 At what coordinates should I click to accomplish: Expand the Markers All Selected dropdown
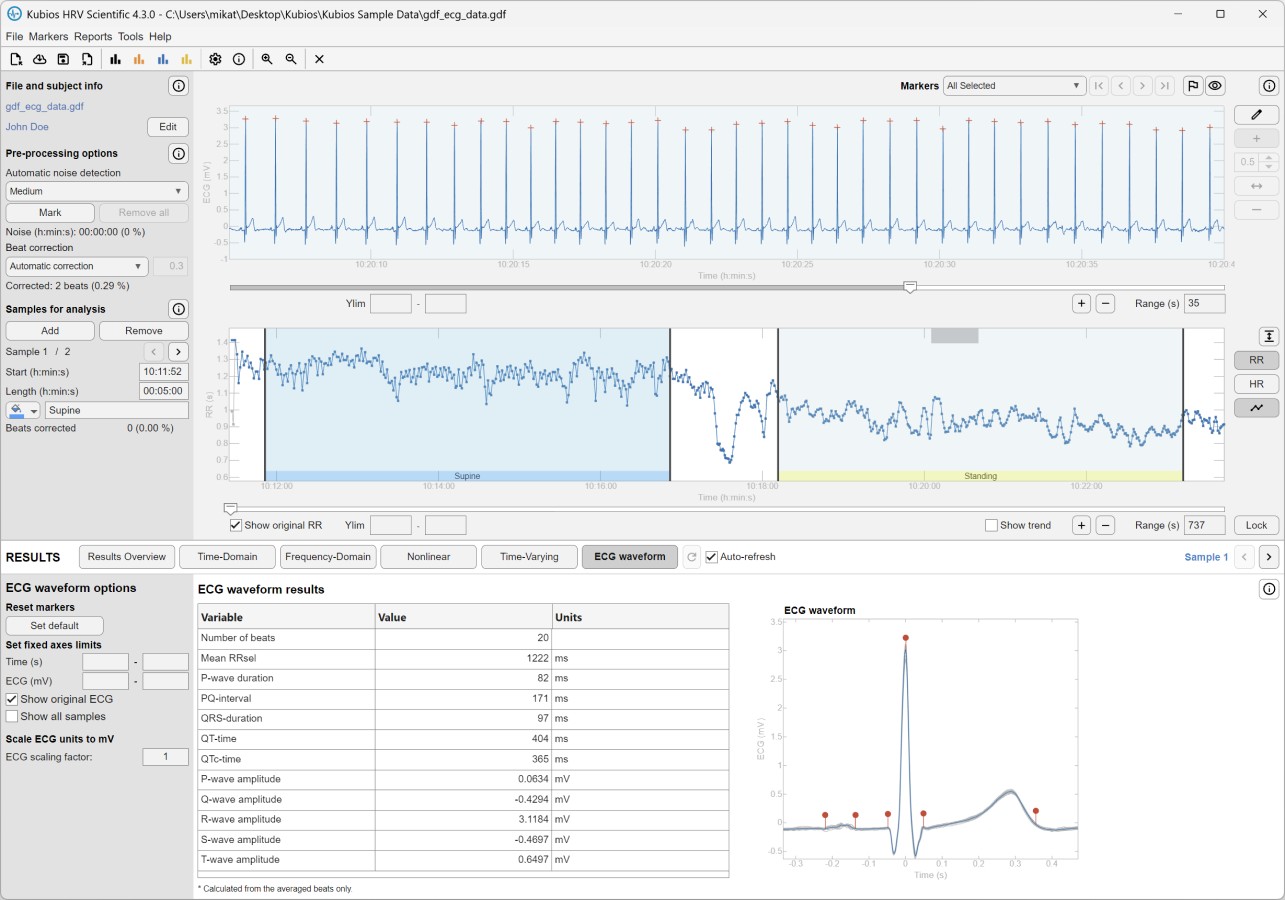[x=1014, y=86]
